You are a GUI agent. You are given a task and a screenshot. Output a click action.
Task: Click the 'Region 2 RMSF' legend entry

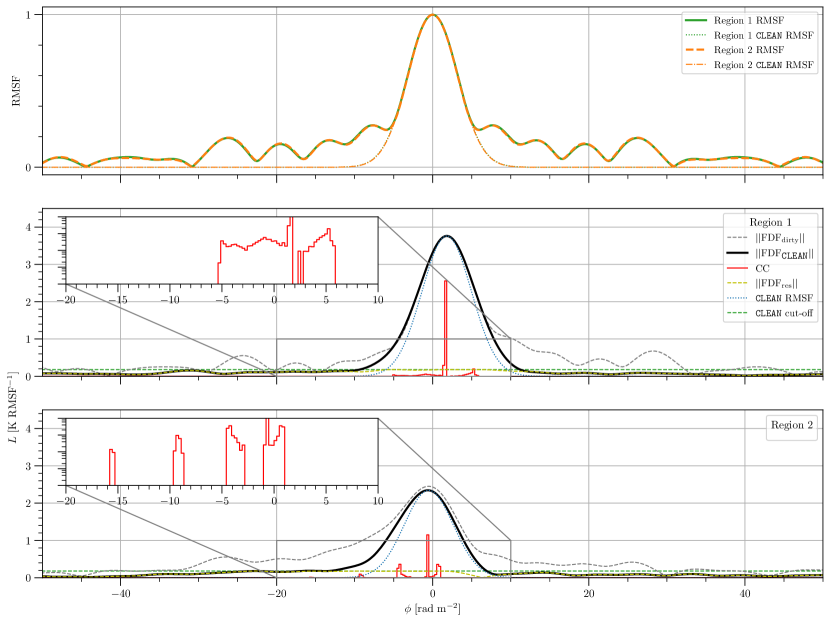pyautogui.click(x=749, y=50)
